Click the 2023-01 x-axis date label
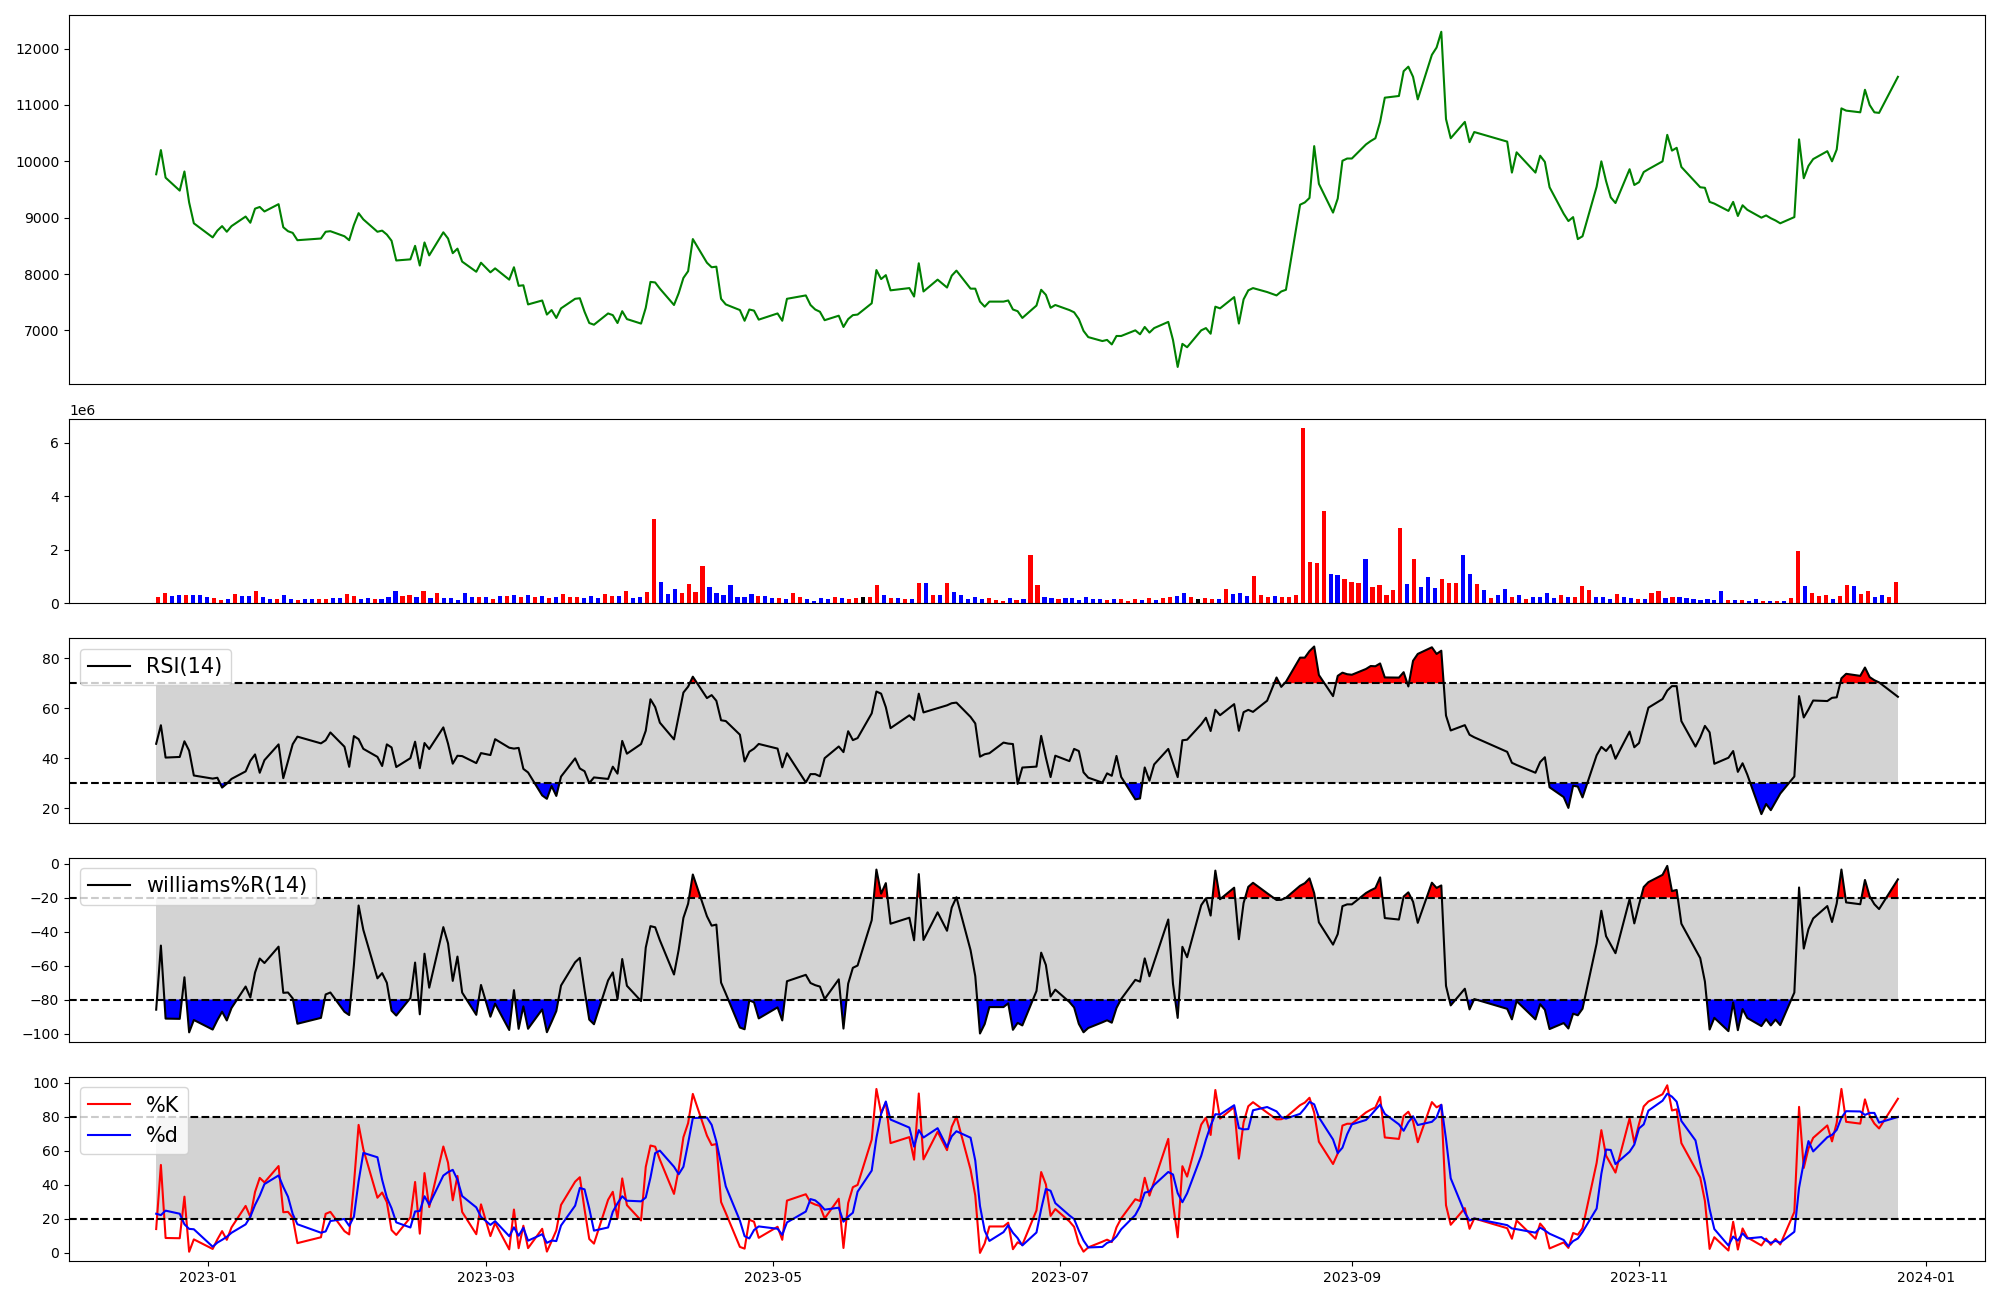2000x1300 pixels. [208, 1277]
